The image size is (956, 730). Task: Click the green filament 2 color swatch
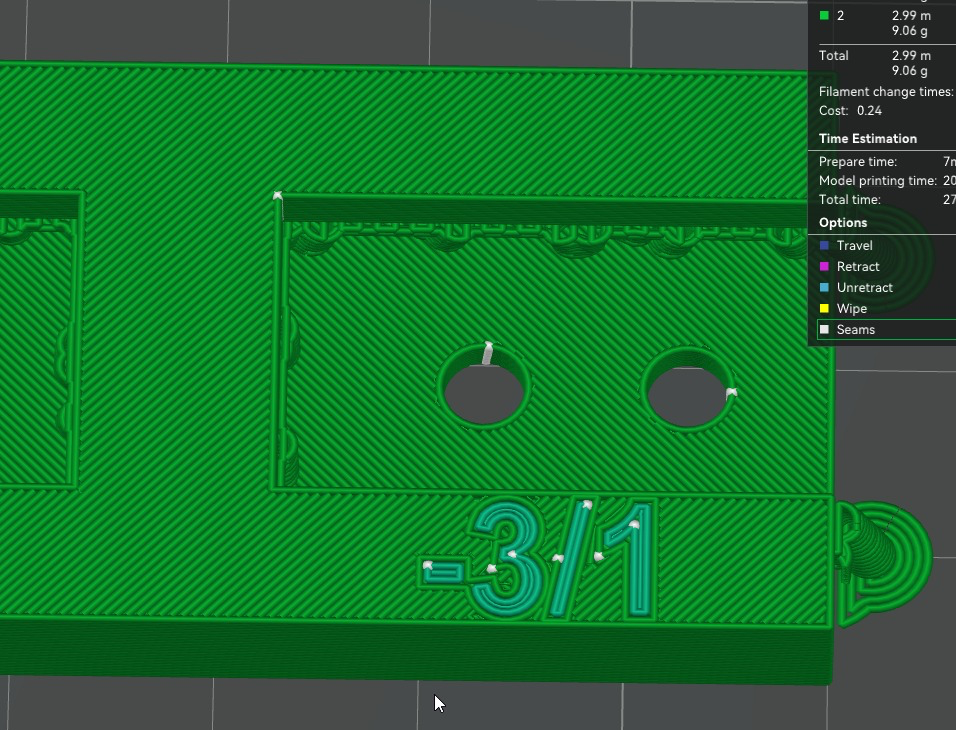point(824,15)
